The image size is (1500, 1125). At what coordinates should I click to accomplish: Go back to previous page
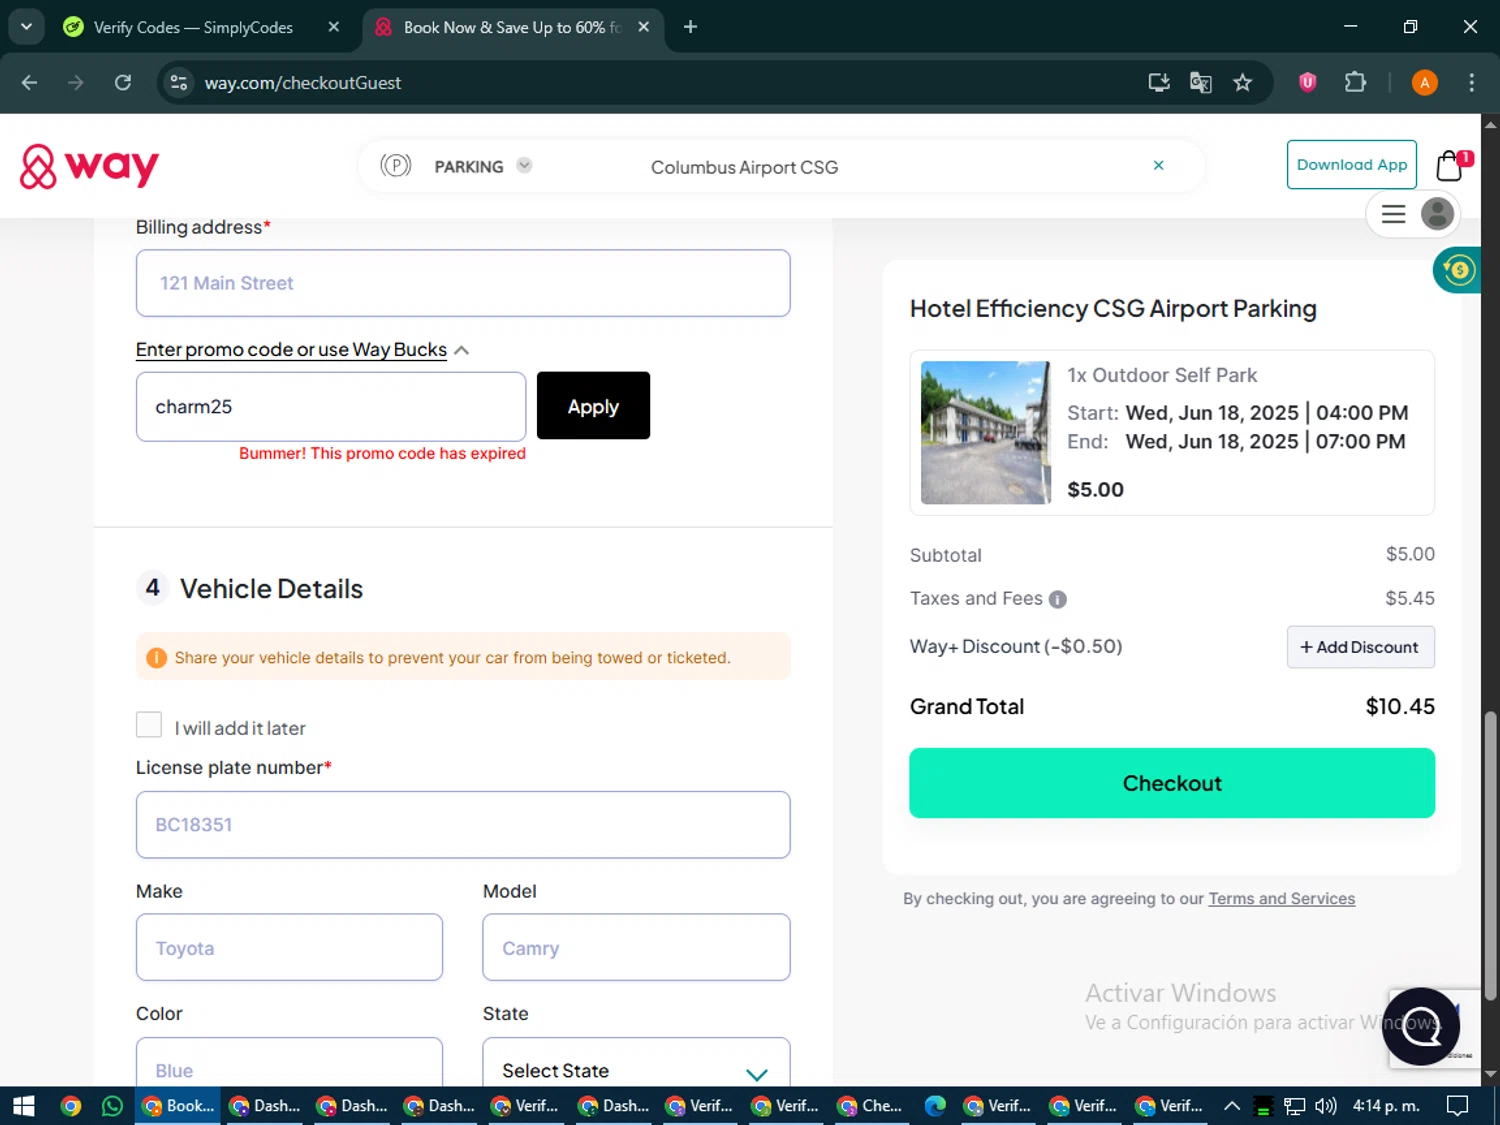29,82
